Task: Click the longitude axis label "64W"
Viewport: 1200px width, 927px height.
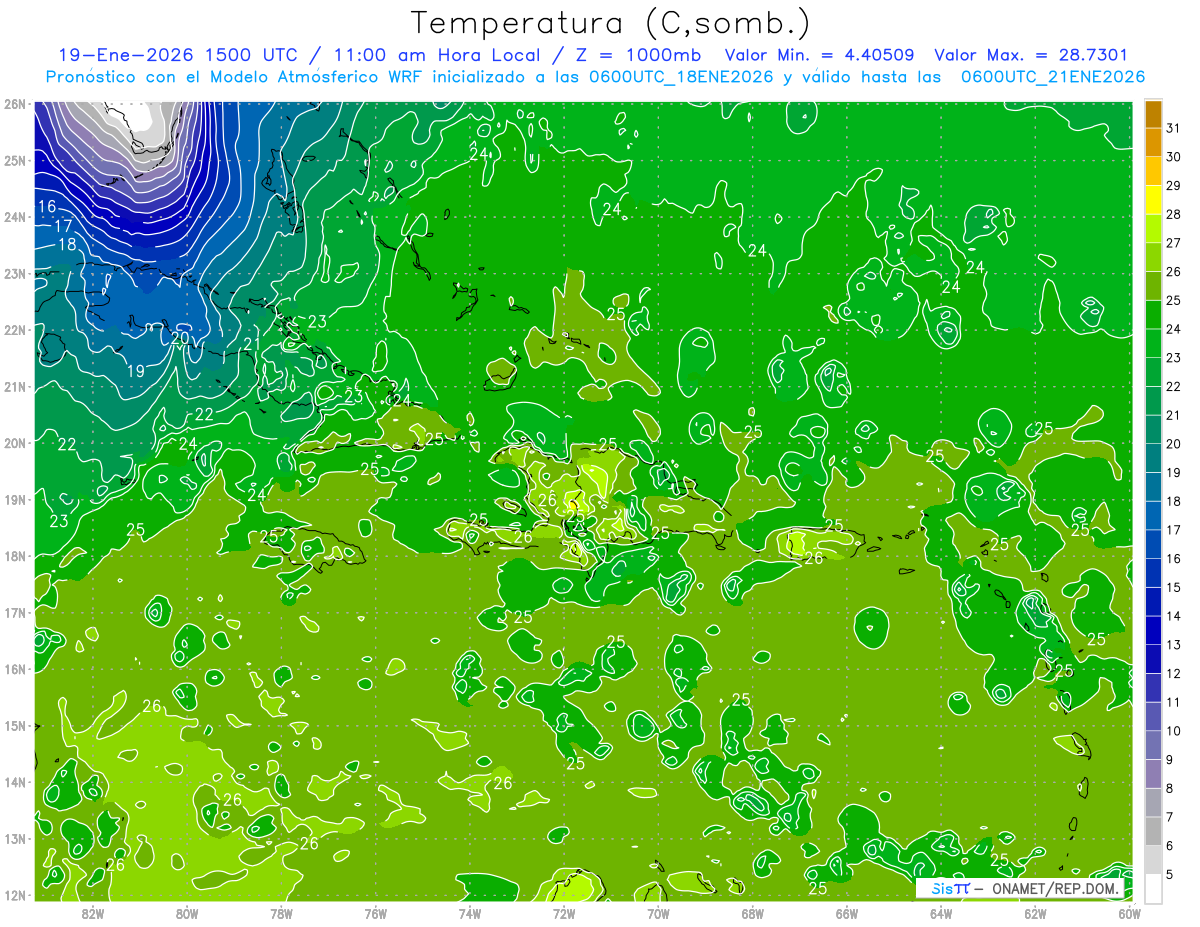Action: 941,914
